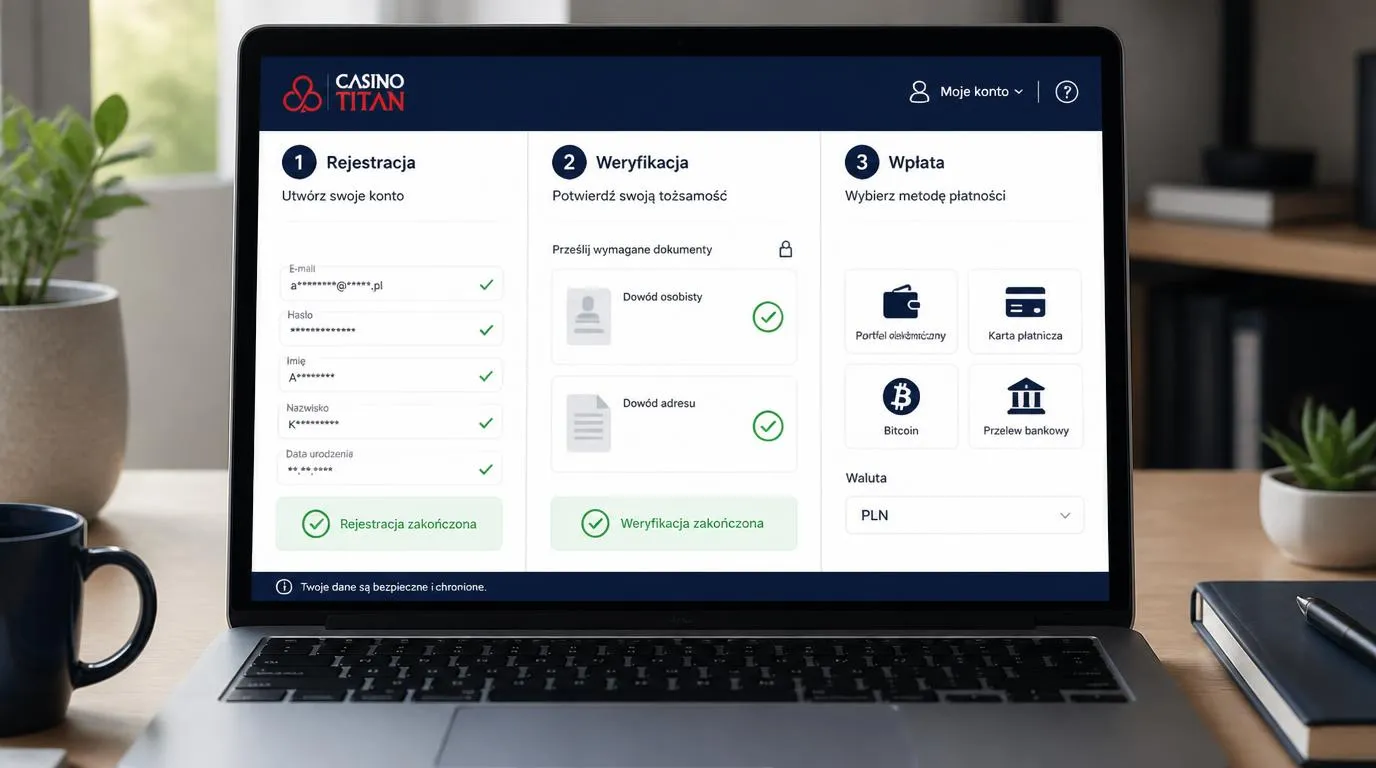The width and height of the screenshot is (1376, 768).
Task: Click the text "Twoje dane są bezpieczne i chronione."
Action: pyautogui.click(x=393, y=587)
